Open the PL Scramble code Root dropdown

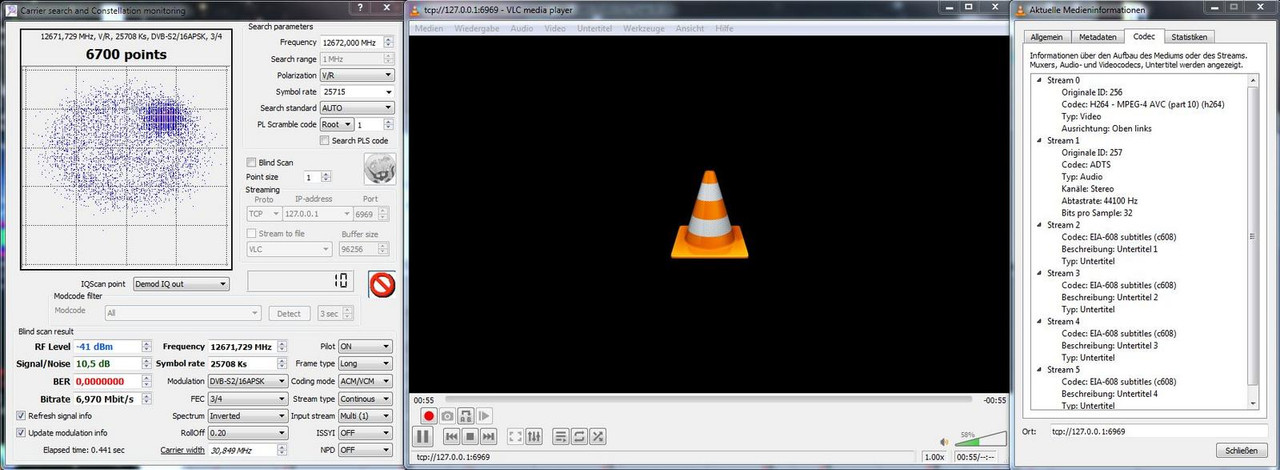tap(336, 125)
